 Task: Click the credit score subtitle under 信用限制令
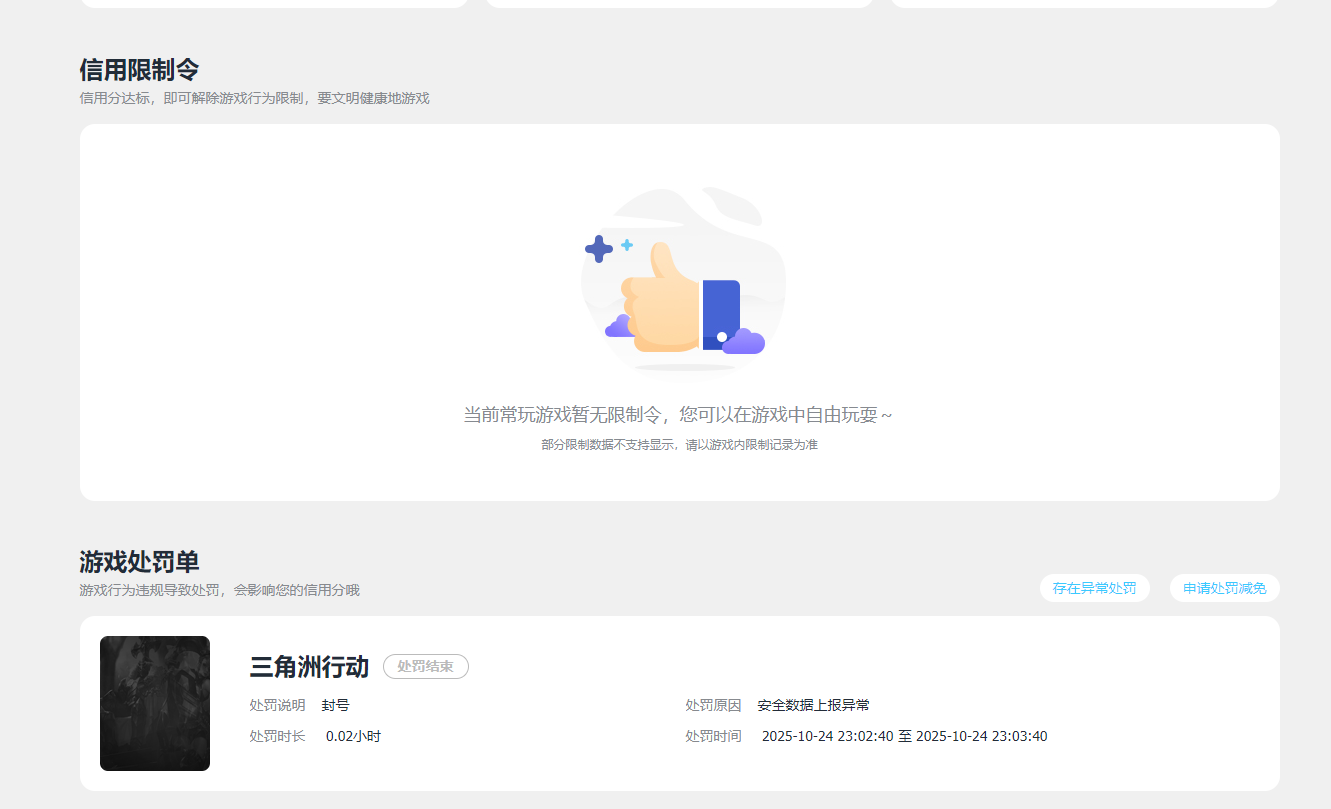point(253,98)
